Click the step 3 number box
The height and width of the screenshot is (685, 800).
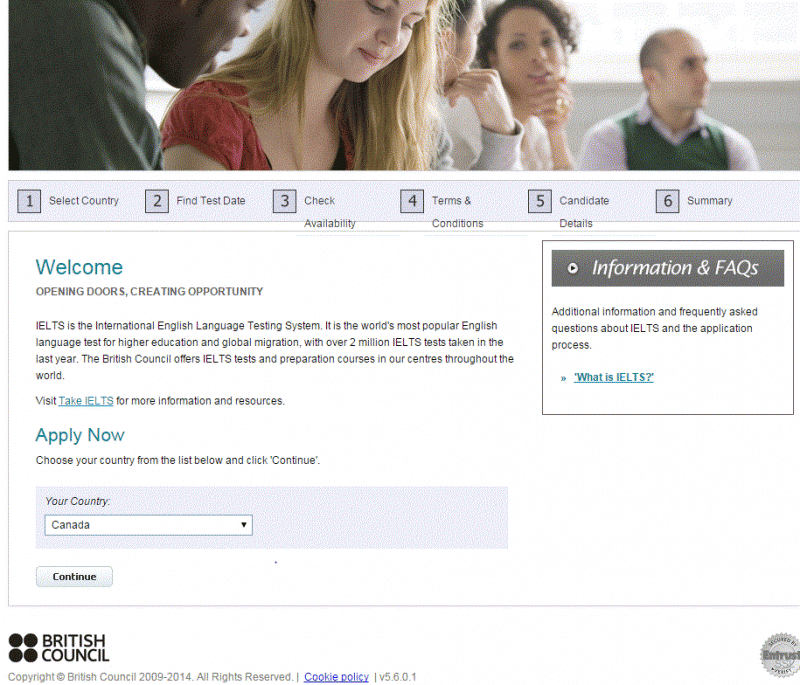284,201
